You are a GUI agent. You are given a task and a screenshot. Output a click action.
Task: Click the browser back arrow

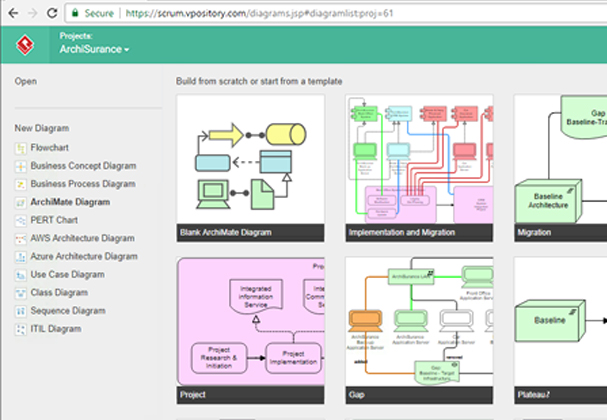[11, 13]
